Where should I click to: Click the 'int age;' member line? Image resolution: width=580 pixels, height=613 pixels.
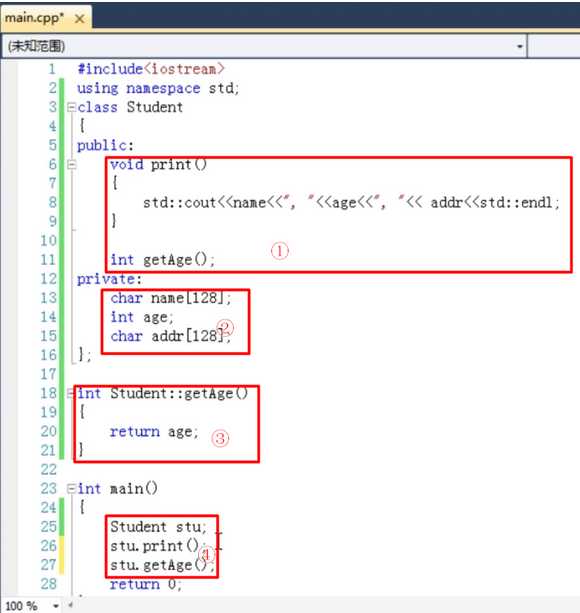141,317
